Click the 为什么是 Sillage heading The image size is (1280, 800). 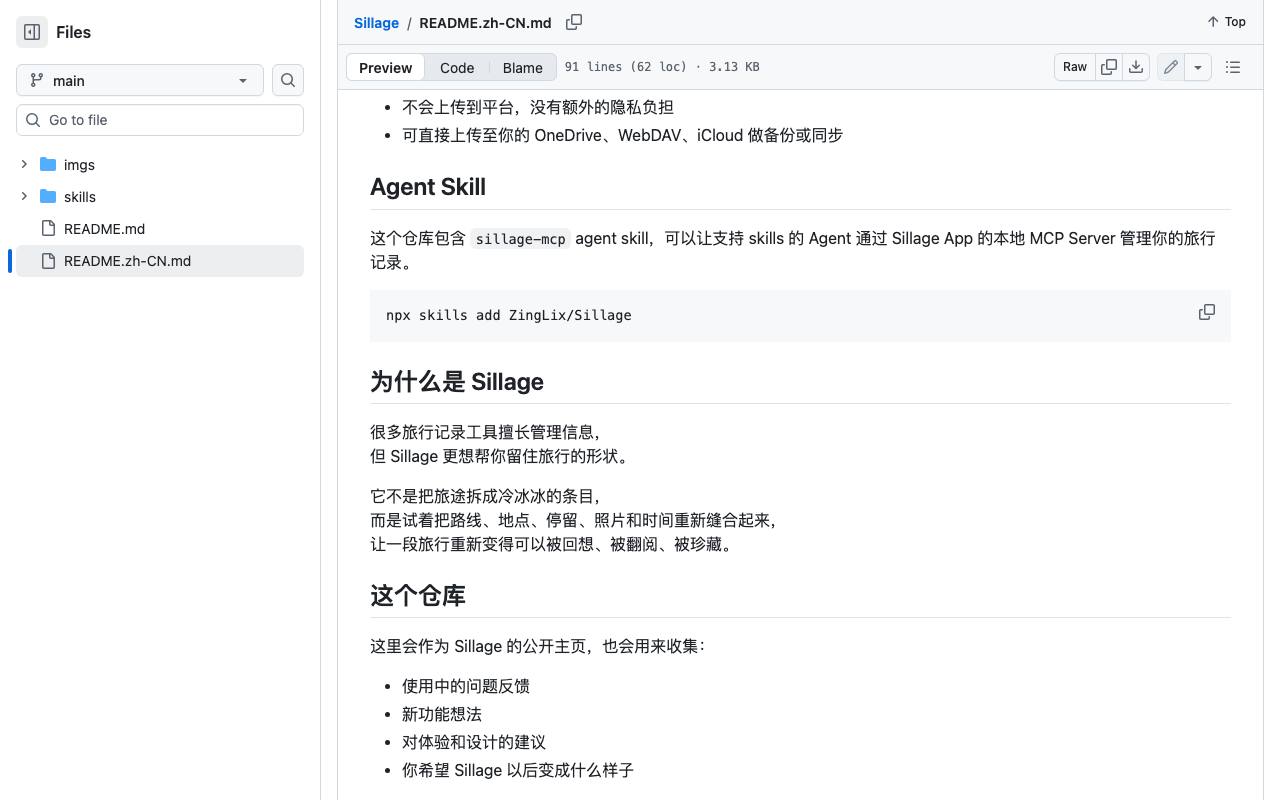pos(457,382)
